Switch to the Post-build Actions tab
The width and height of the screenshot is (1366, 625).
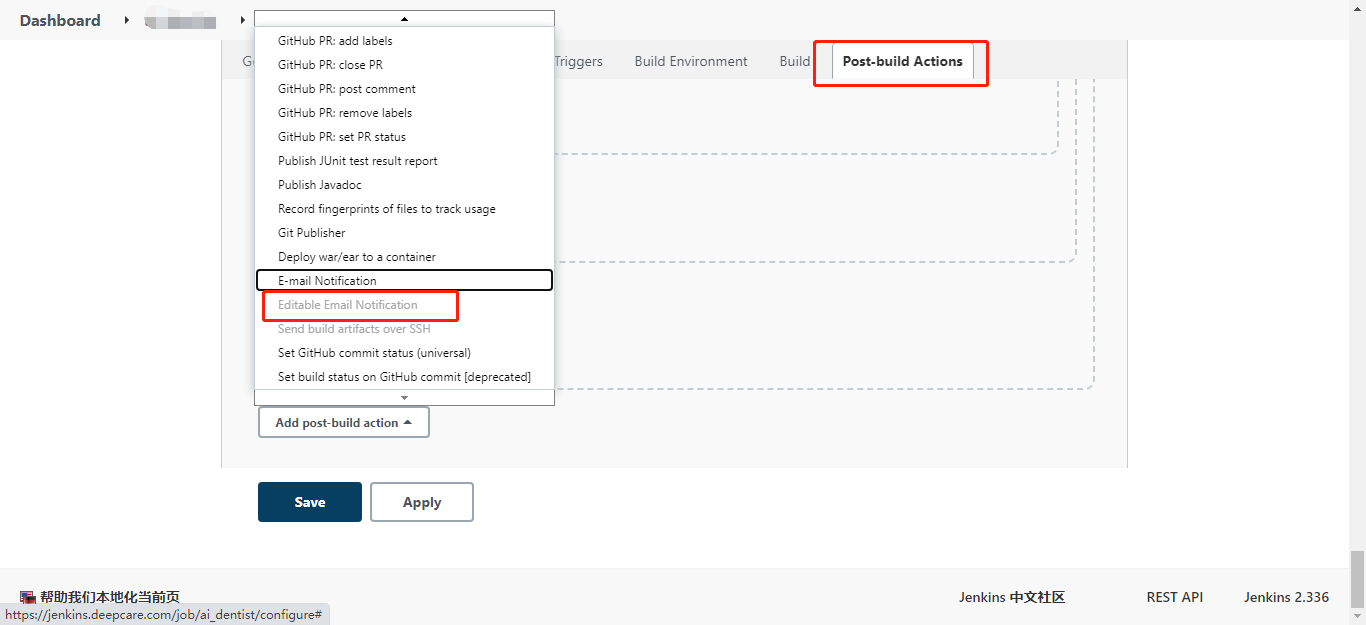click(x=902, y=61)
